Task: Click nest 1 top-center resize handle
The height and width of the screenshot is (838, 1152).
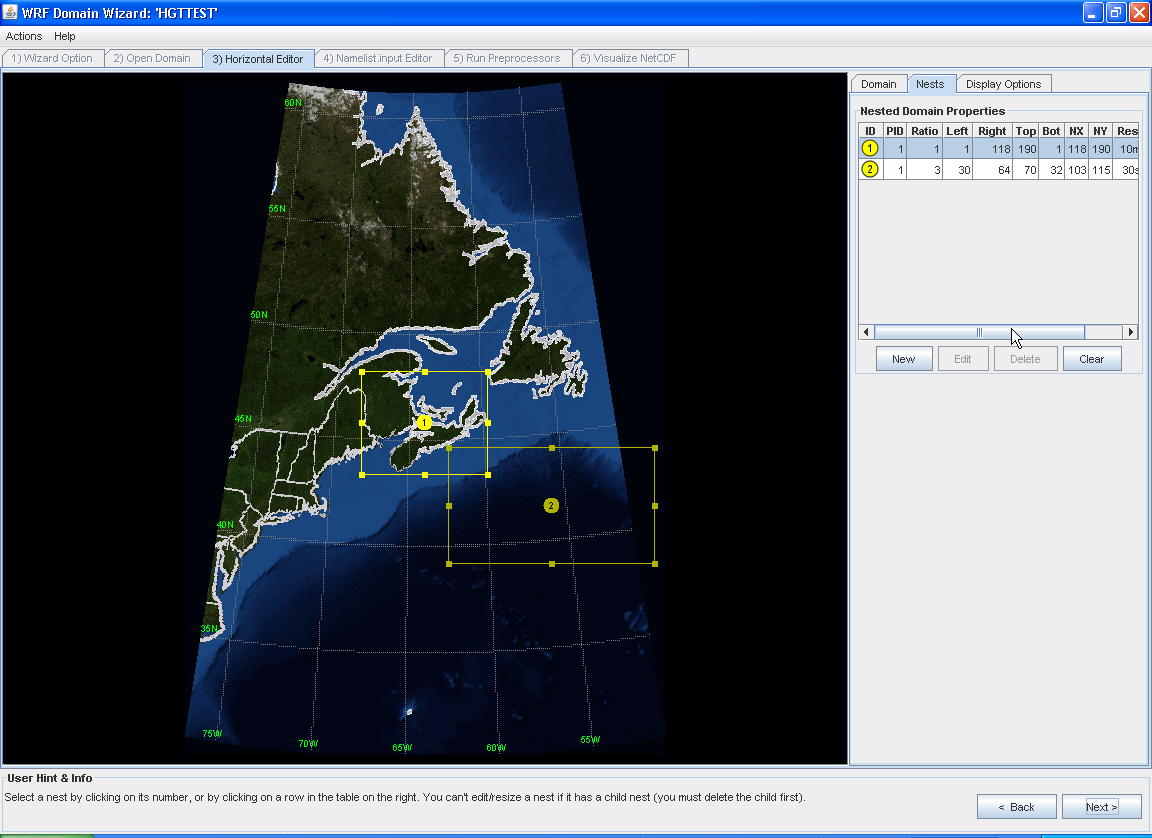Action: pyautogui.click(x=425, y=372)
